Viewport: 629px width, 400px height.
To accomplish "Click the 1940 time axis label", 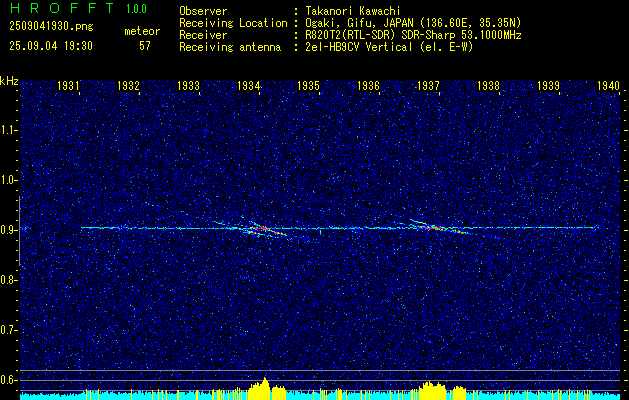I will click(x=609, y=85).
